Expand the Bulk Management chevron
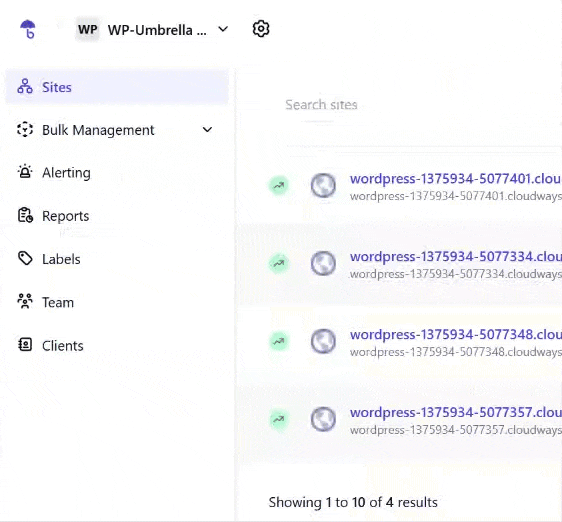This screenshot has height=522, width=562. [x=208, y=129]
